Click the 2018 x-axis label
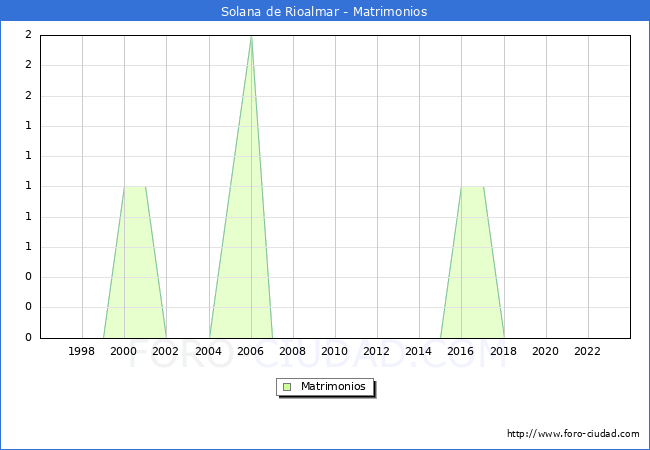650x450 pixels. pos(504,351)
